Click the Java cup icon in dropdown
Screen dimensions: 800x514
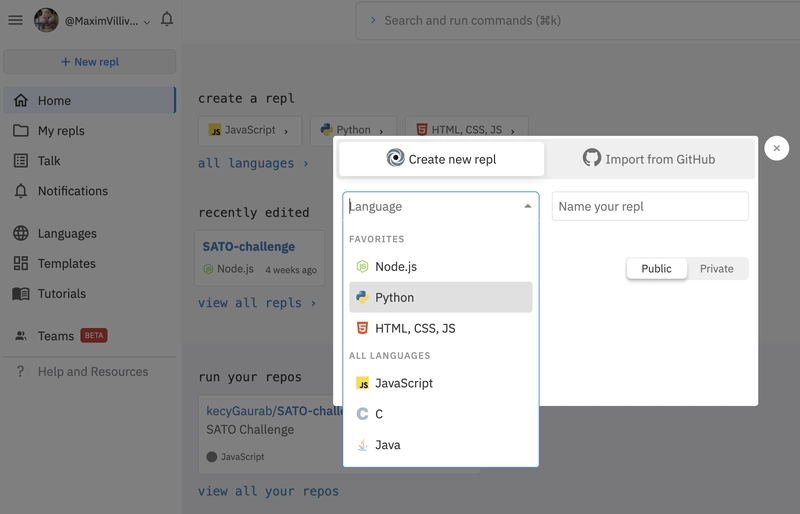click(362, 445)
